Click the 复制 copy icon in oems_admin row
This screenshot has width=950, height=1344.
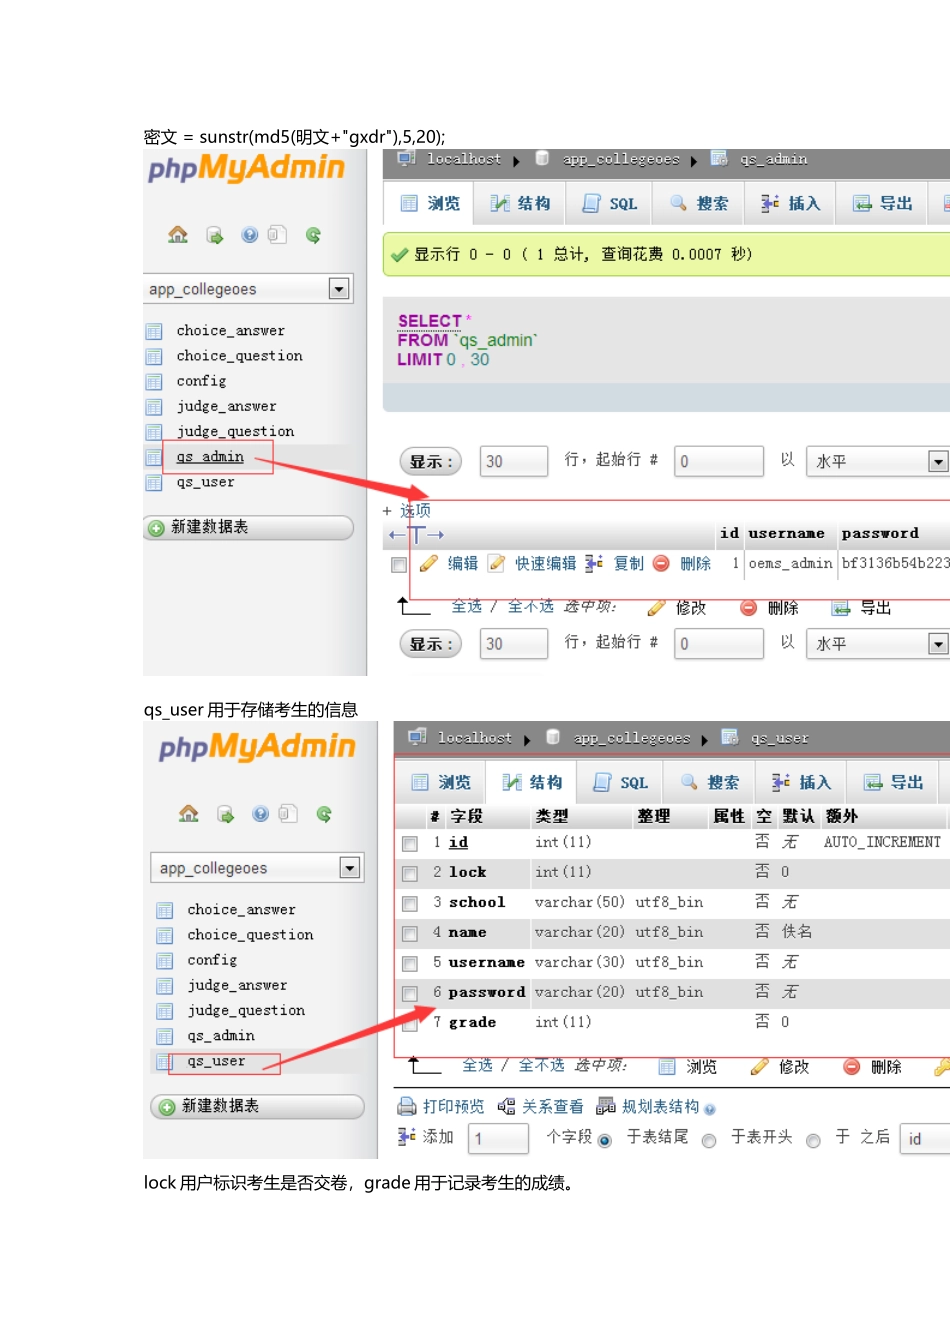594,563
